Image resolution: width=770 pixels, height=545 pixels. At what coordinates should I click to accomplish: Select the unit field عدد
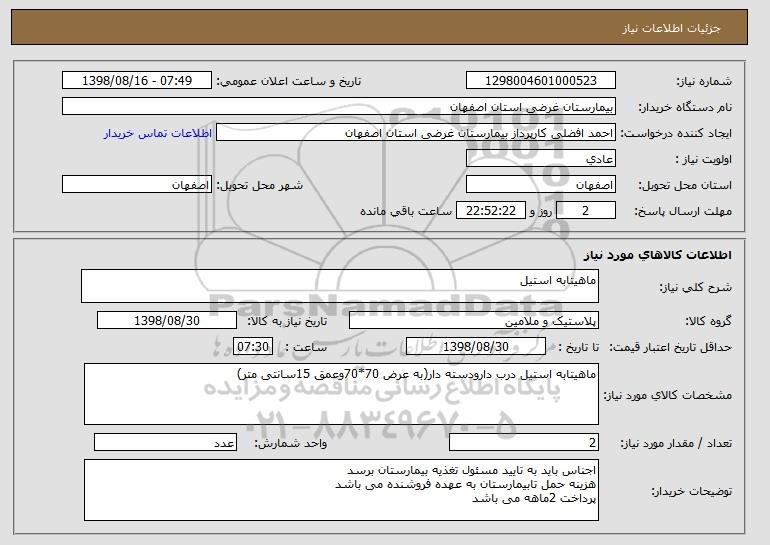[x=165, y=442]
